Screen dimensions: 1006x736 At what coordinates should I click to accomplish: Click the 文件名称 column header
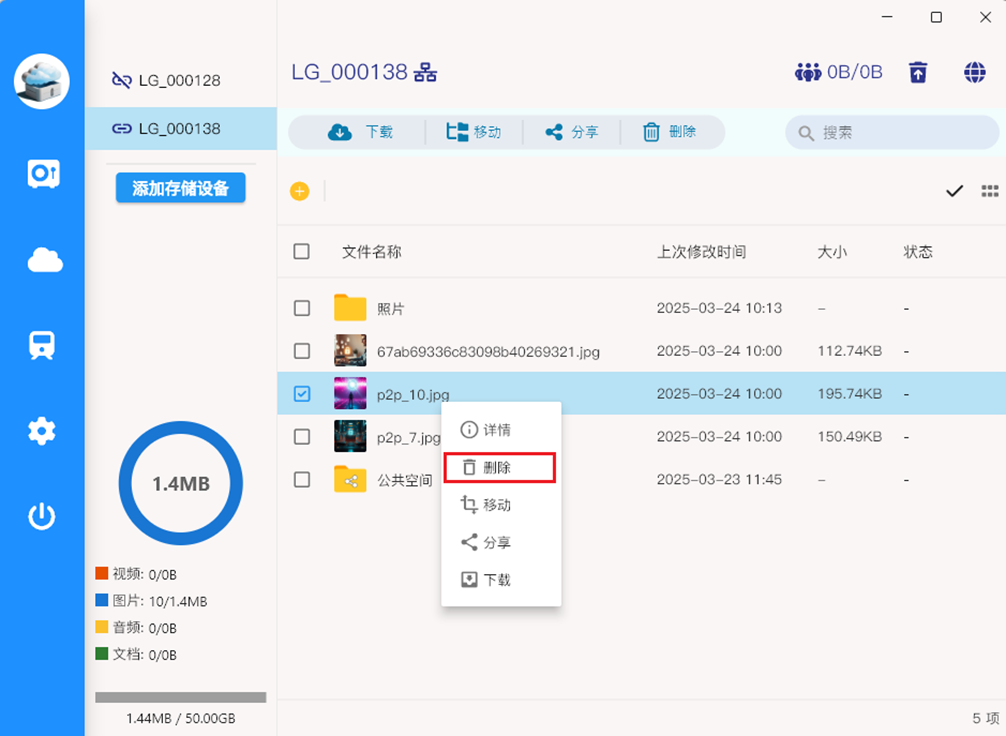(371, 252)
